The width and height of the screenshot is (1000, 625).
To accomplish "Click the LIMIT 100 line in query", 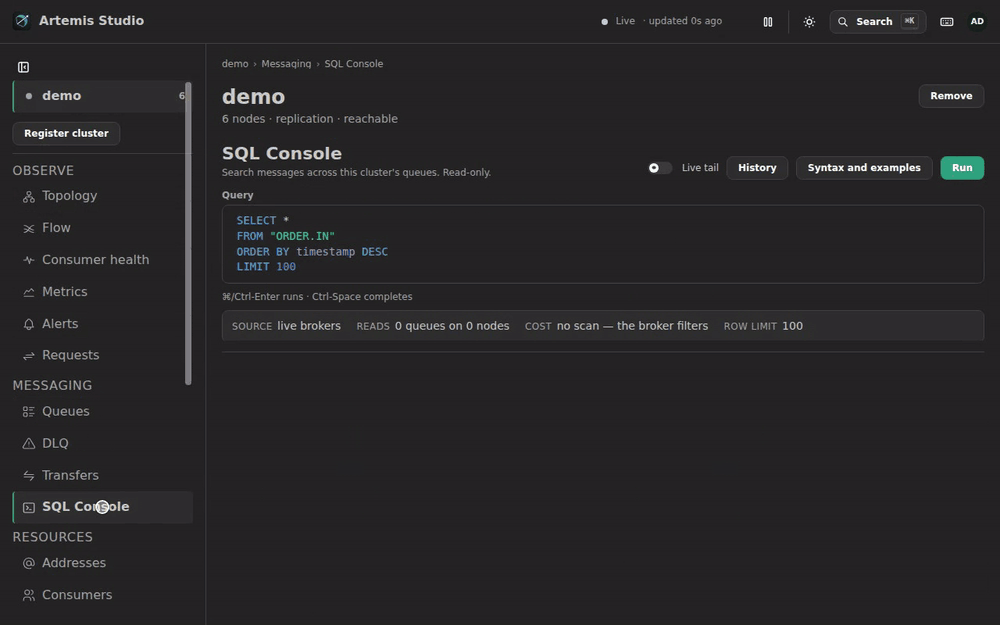I will pyautogui.click(x=266, y=267).
